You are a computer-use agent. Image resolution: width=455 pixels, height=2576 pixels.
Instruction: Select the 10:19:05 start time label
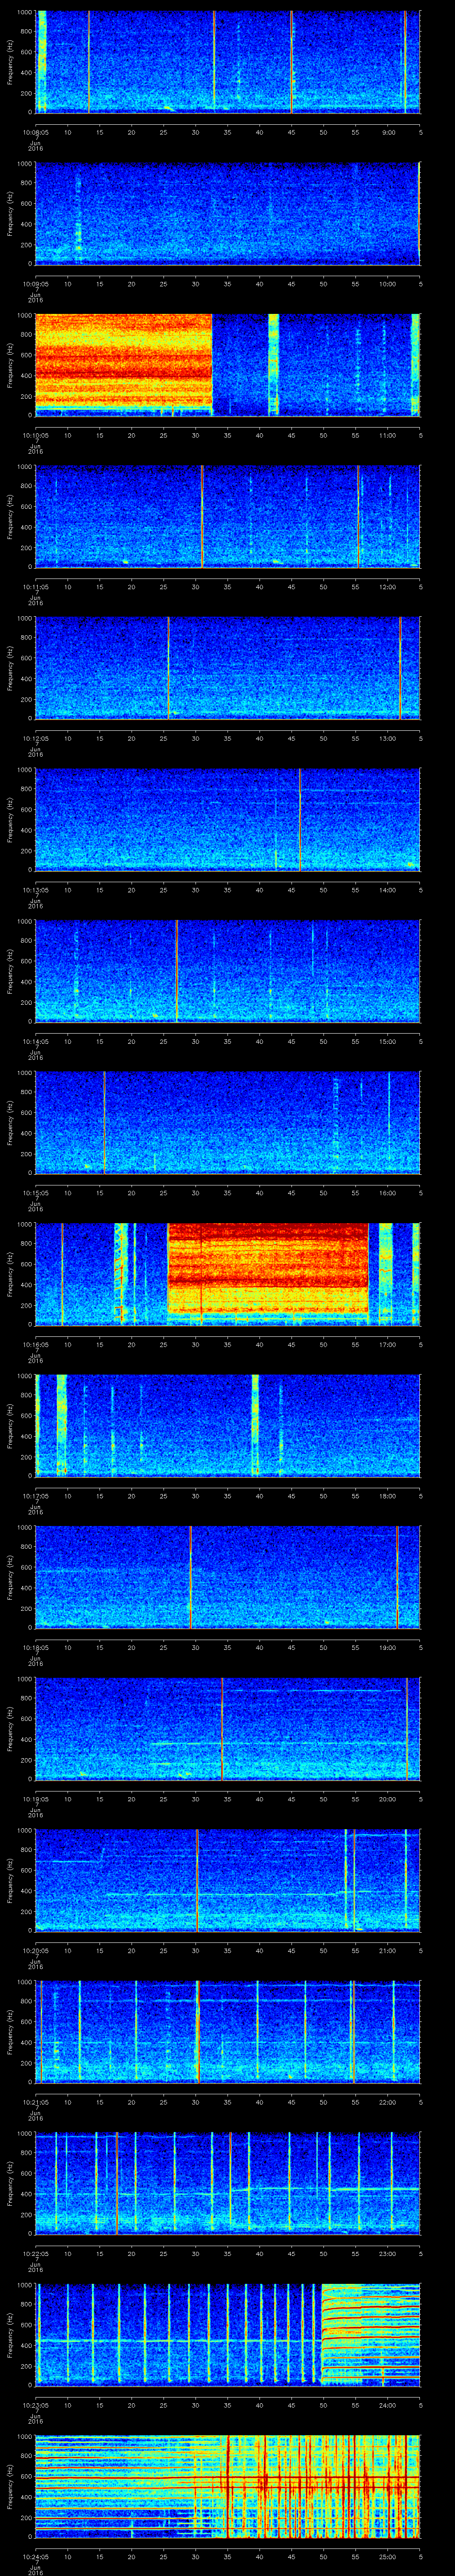[36, 1798]
